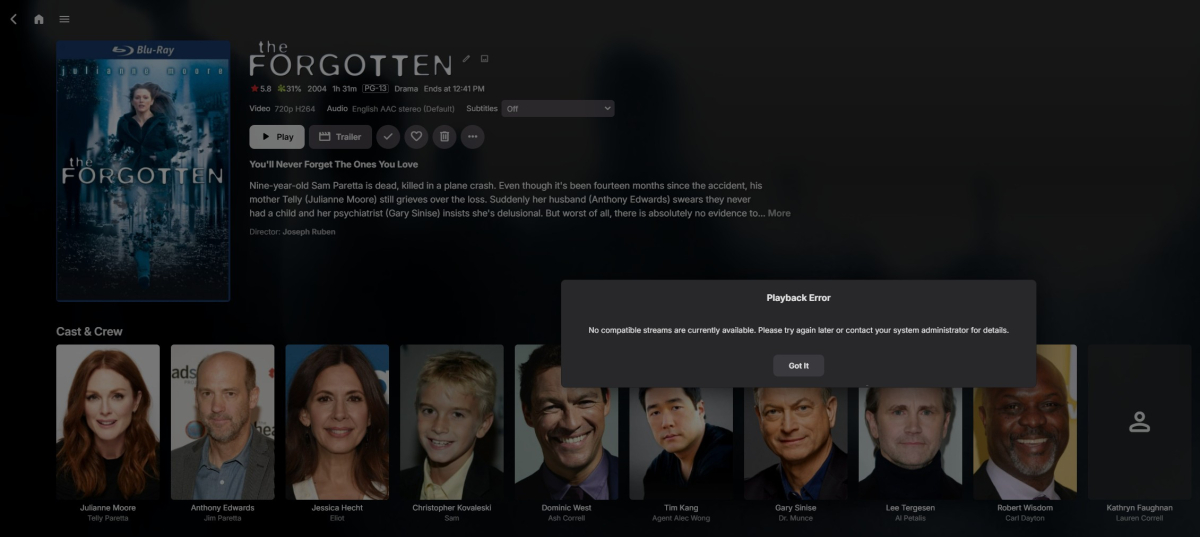
Task: Click the edit pencil icon beside title
Action: click(466, 59)
